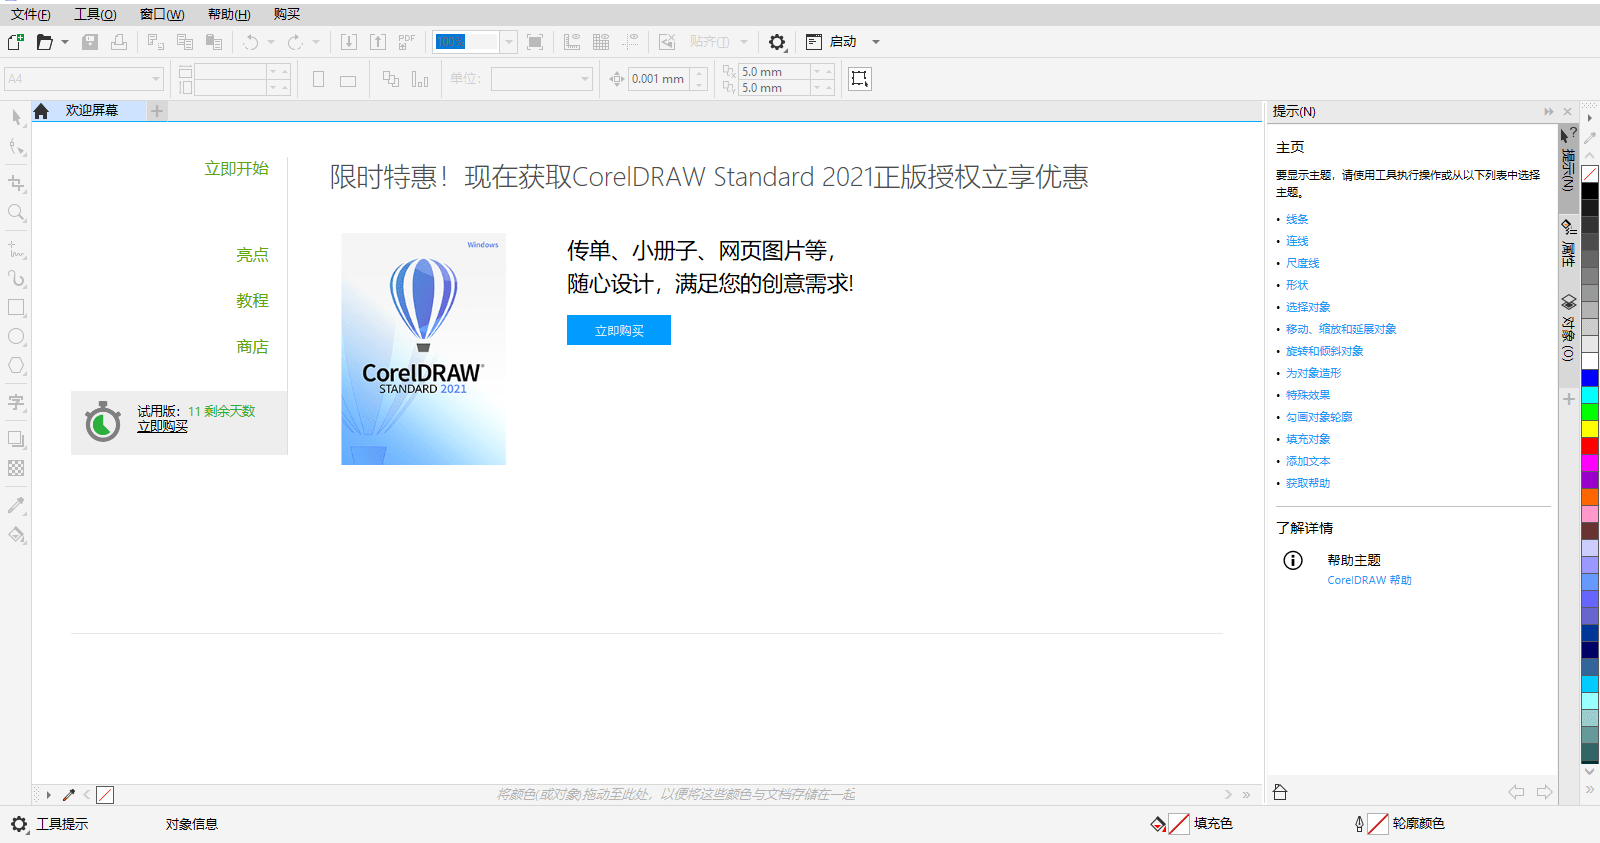This screenshot has height=843, width=1600.
Task: Click the tool hints gear in status bar
Action: [19, 824]
